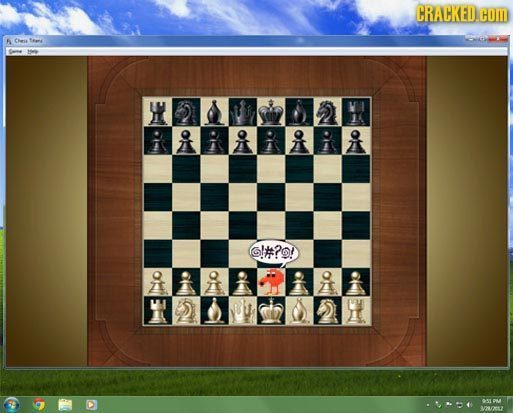The height and width of the screenshot is (413, 513).
Task: Select the black knight on g8
Action: tap(328, 113)
